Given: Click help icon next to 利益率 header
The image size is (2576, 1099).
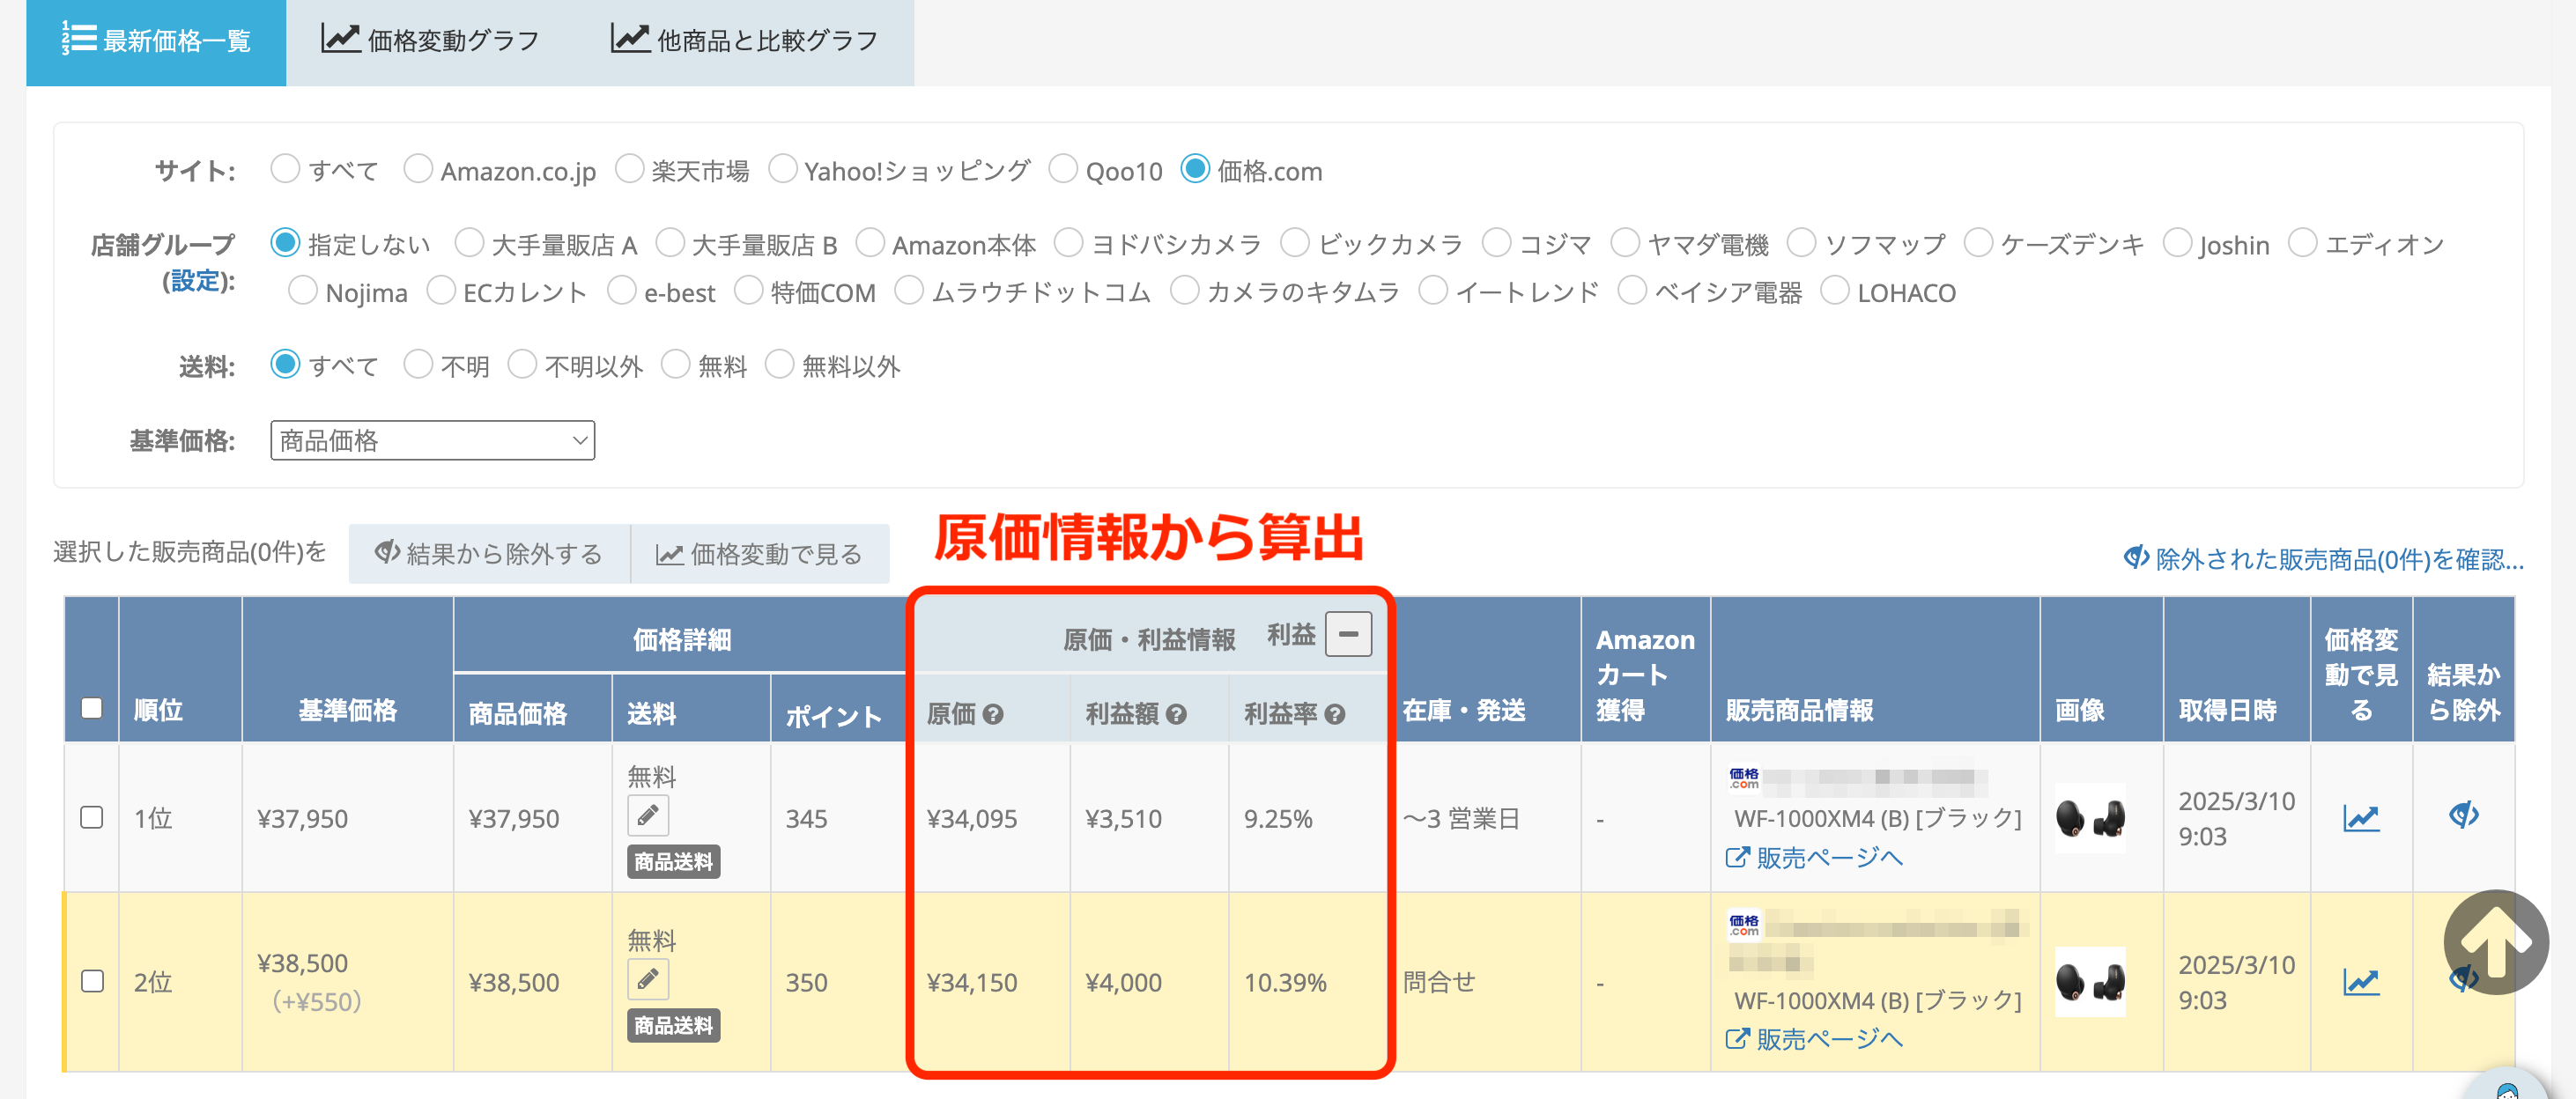Looking at the screenshot, I should click(1334, 714).
